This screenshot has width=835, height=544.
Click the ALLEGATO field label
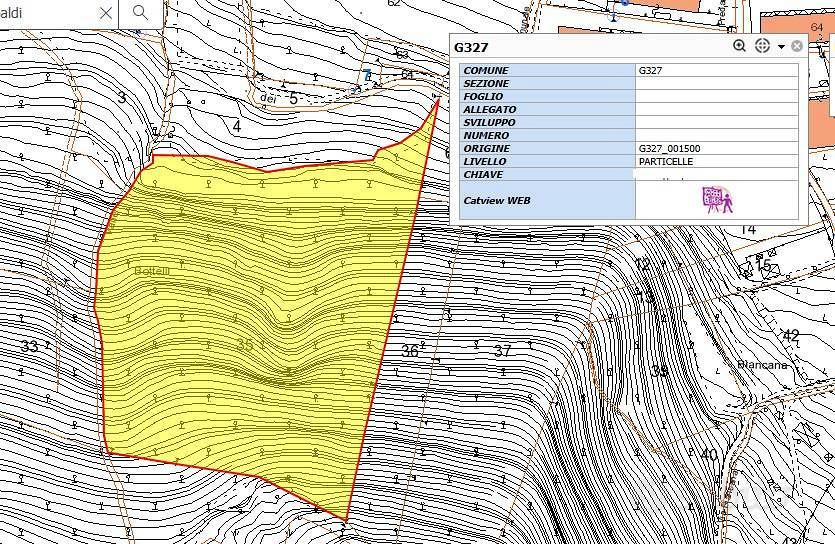pyautogui.click(x=489, y=110)
